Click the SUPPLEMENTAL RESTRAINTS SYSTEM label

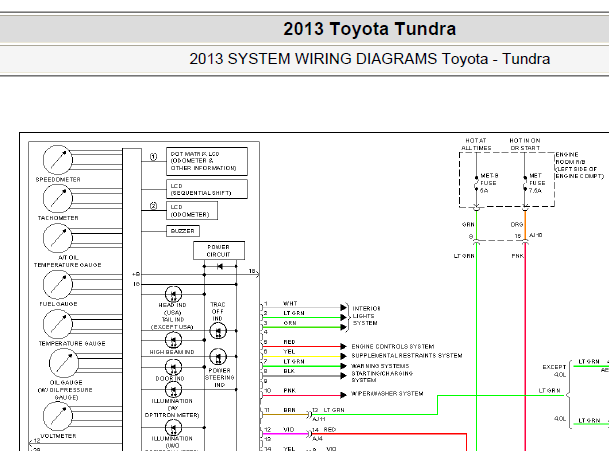tap(407, 356)
